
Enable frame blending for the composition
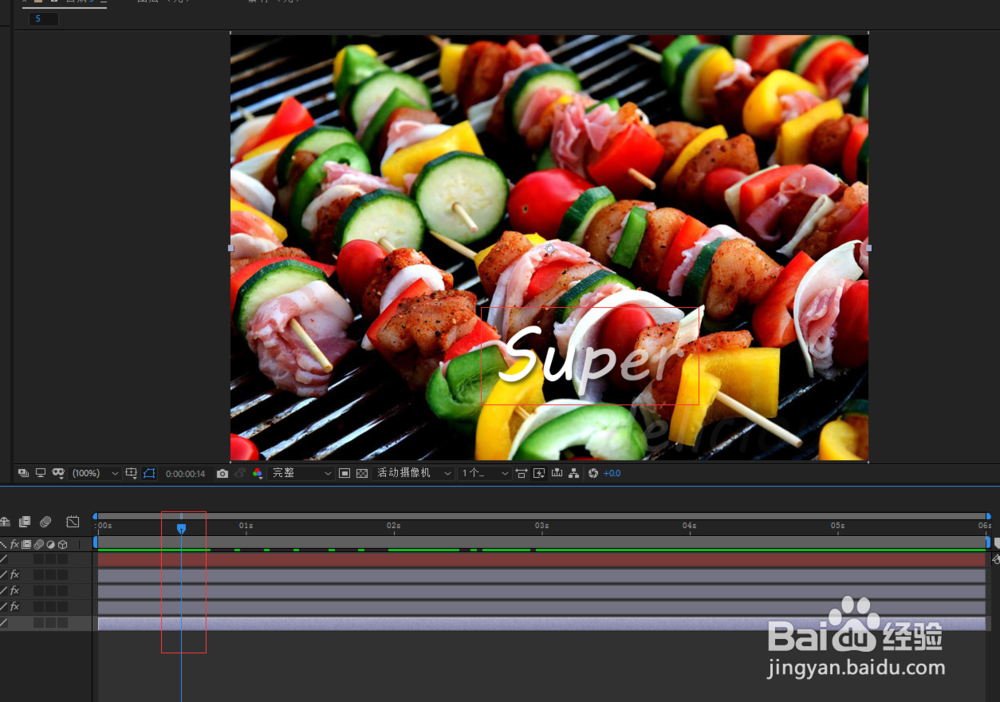point(25,522)
